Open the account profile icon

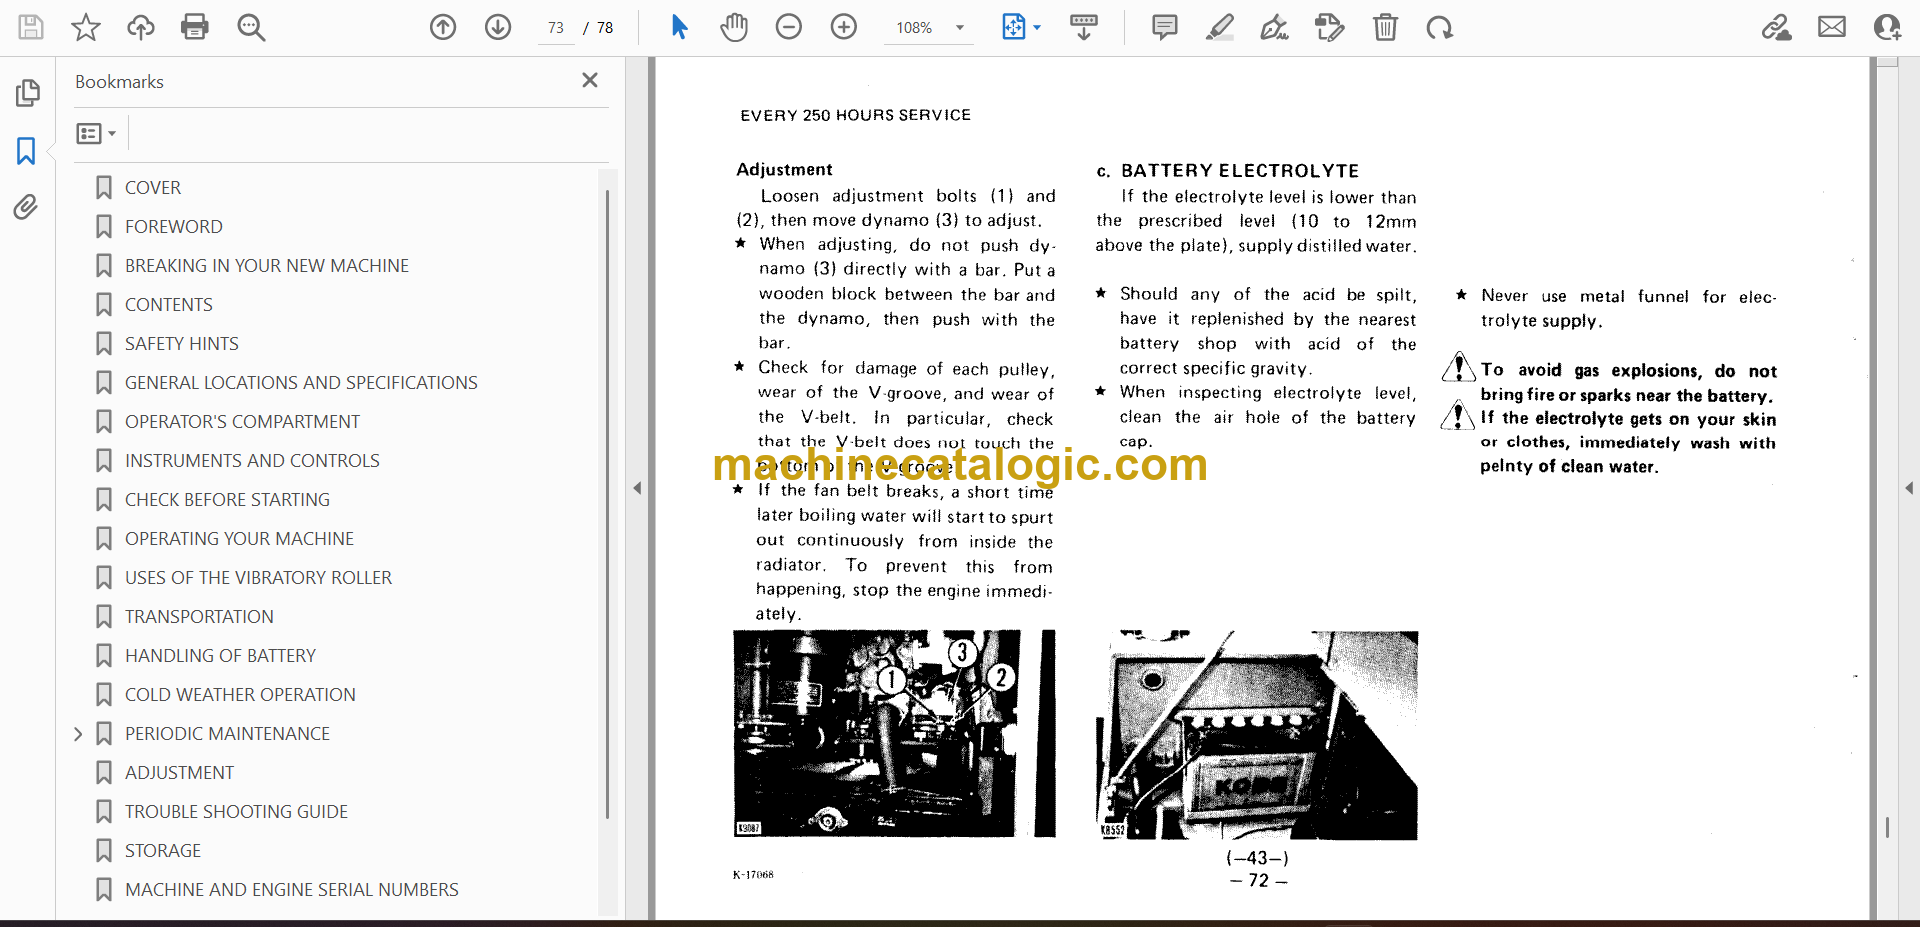click(x=1887, y=27)
